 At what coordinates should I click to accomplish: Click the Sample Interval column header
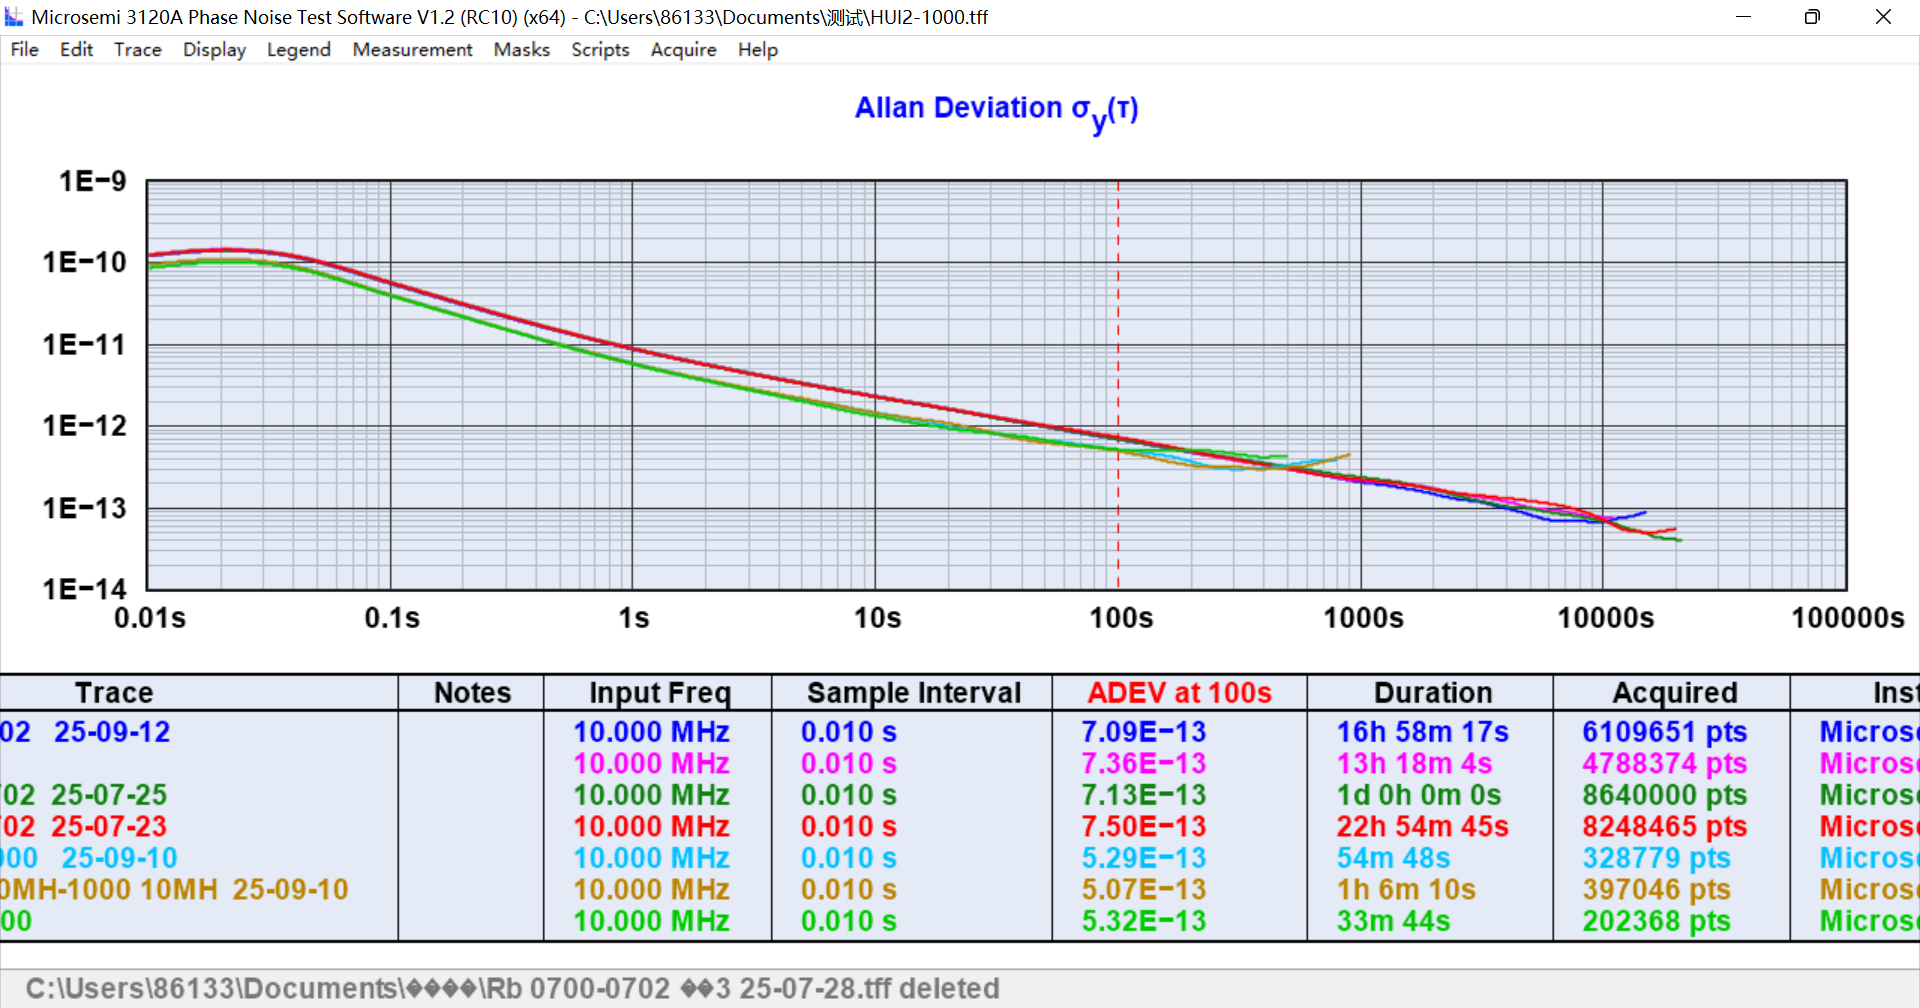(x=913, y=693)
